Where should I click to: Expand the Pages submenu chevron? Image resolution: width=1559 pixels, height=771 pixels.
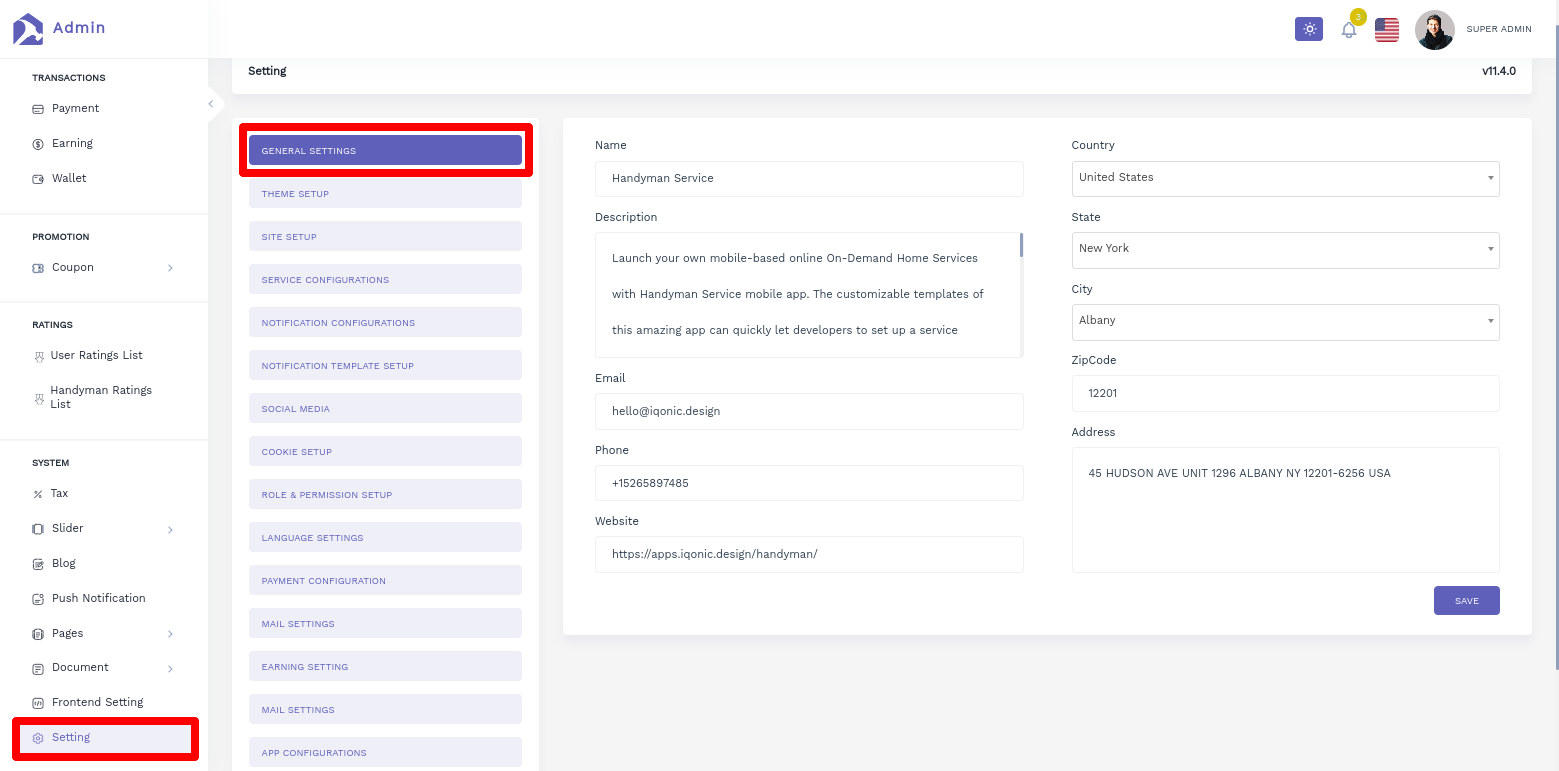pos(170,634)
